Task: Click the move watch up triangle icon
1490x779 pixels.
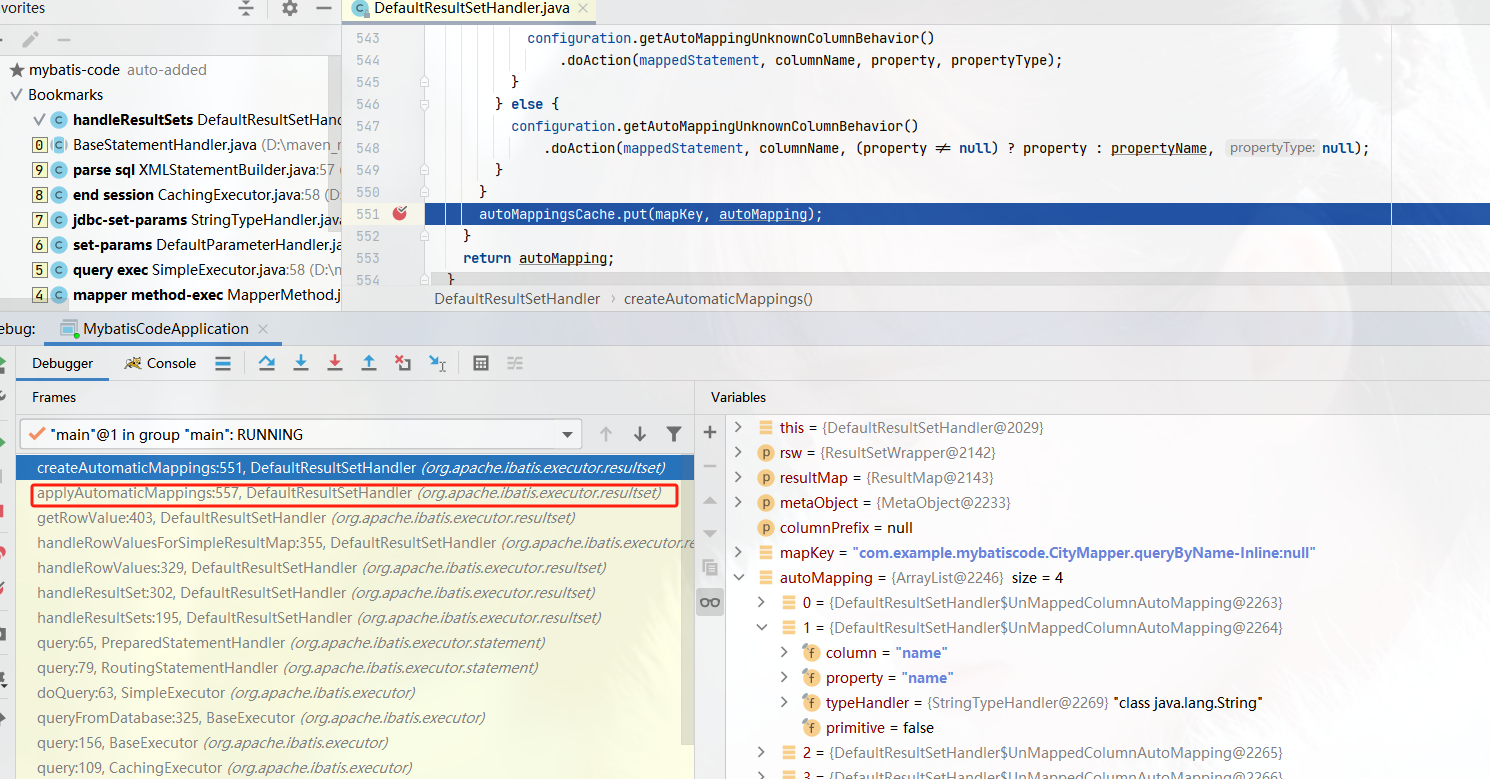Action: point(710,500)
